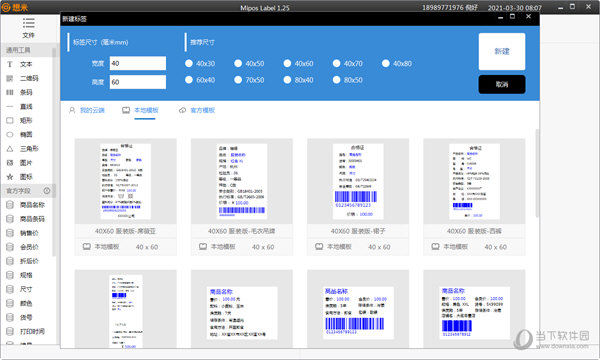600x360 pixels.
Task: Minimize the Mipos Label main window
Action: (560, 7)
